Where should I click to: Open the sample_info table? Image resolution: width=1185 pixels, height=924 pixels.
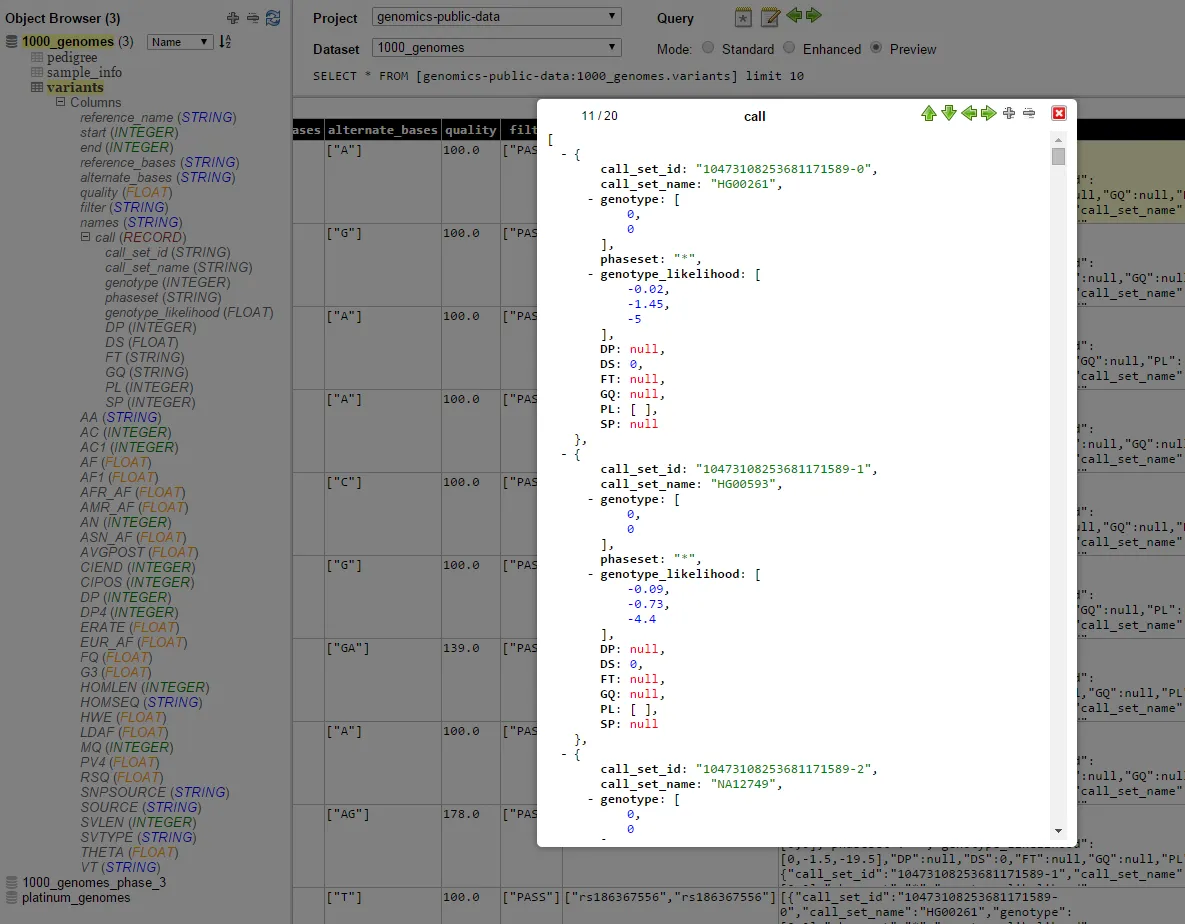84,72
